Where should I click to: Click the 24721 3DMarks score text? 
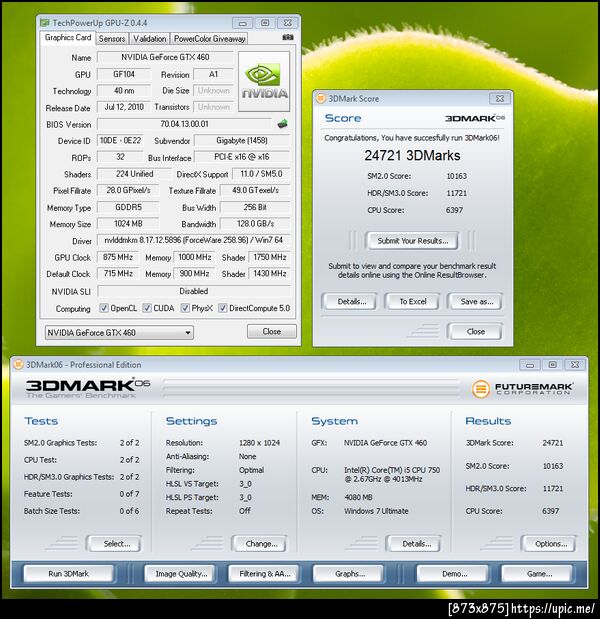(x=412, y=155)
